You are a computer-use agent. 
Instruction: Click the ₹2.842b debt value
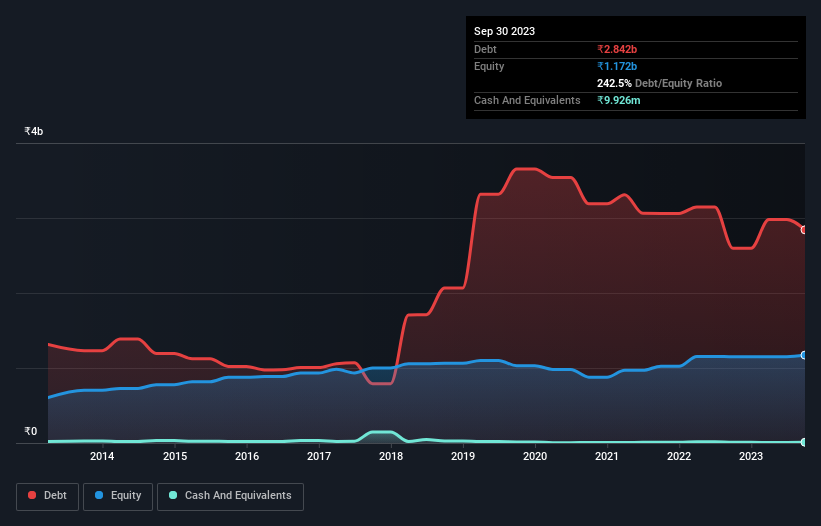[617, 49]
